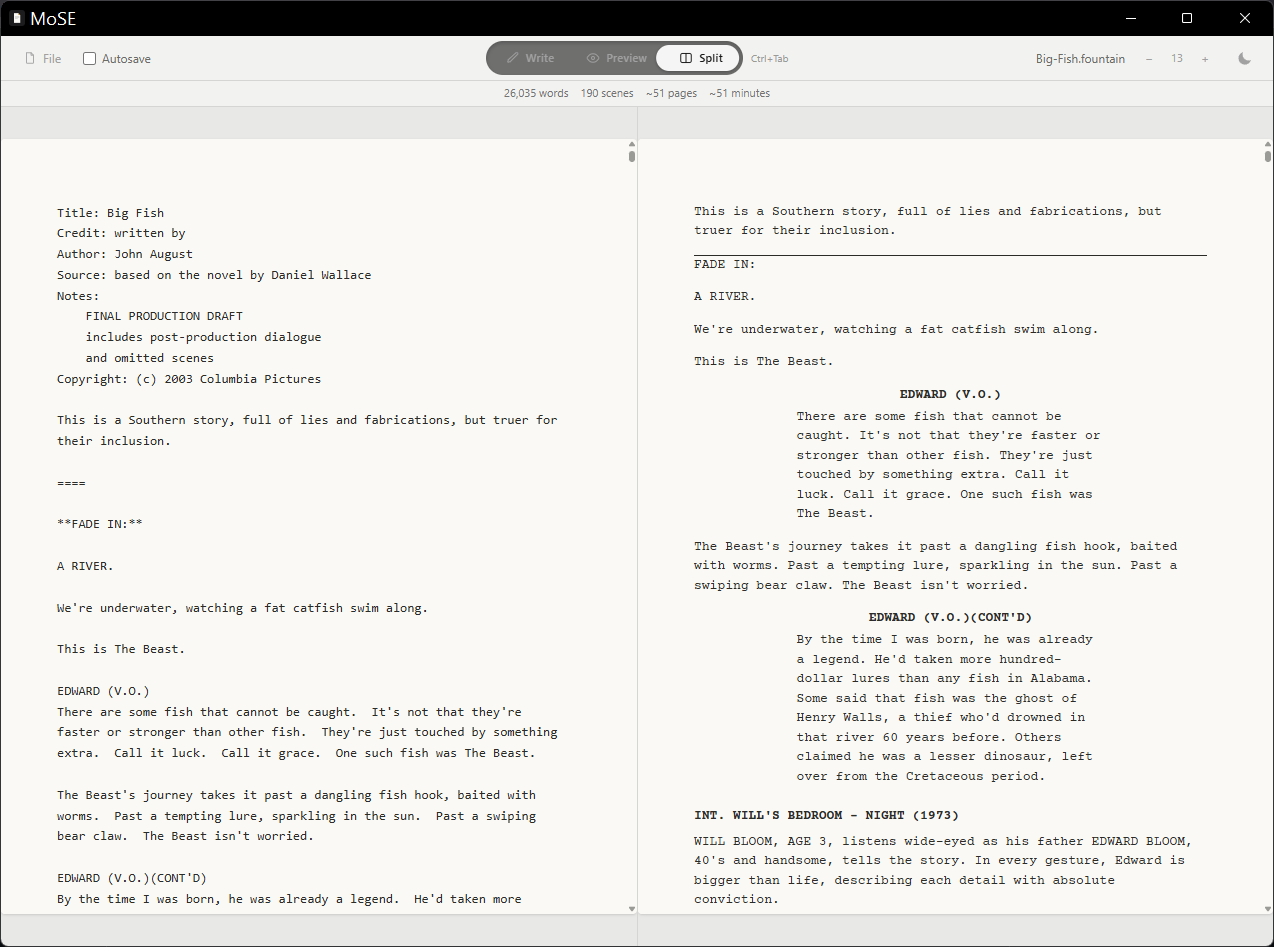Click the preview pane scrollbar thumb
1274x947 pixels.
1268,156
